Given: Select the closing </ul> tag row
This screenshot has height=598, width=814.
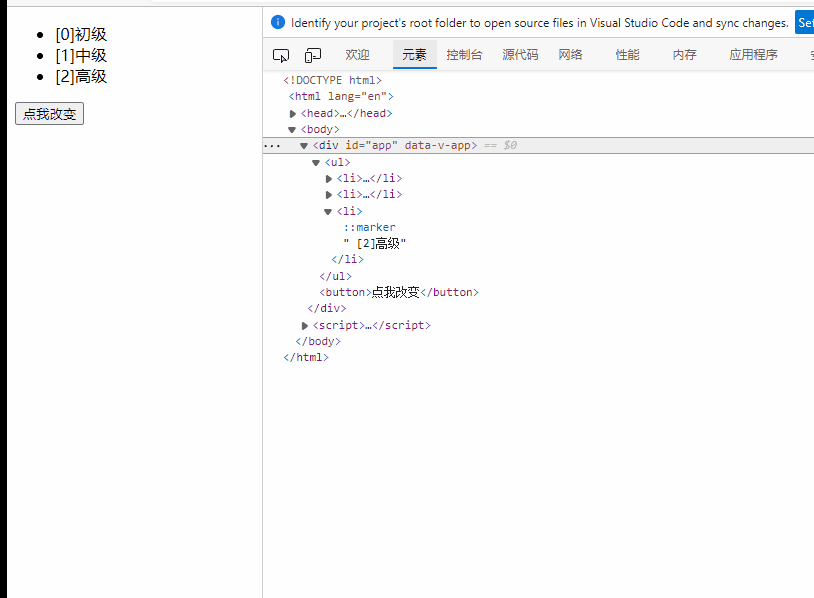Looking at the screenshot, I should 335,276.
